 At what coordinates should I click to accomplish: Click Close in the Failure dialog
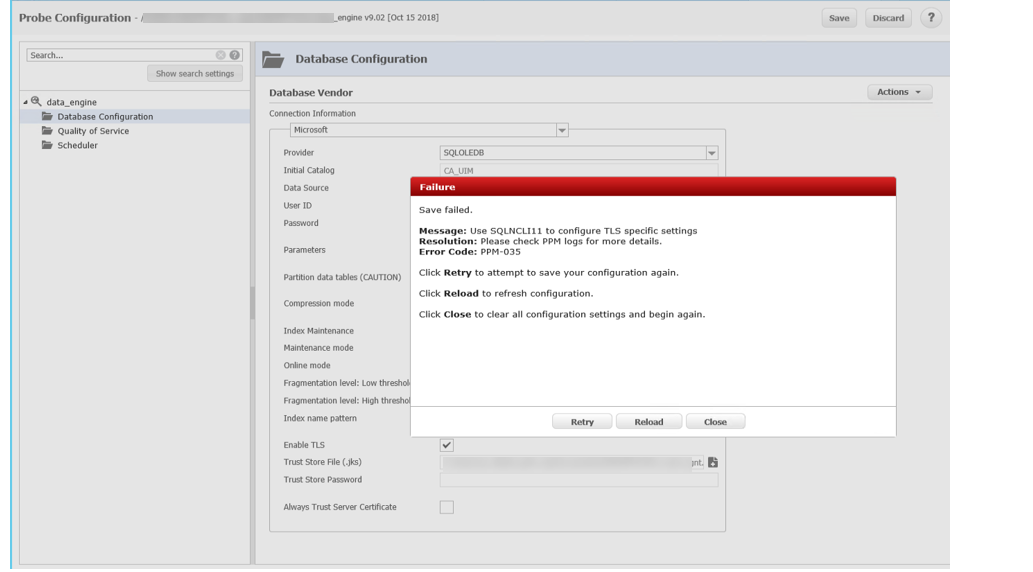pyautogui.click(x=715, y=422)
